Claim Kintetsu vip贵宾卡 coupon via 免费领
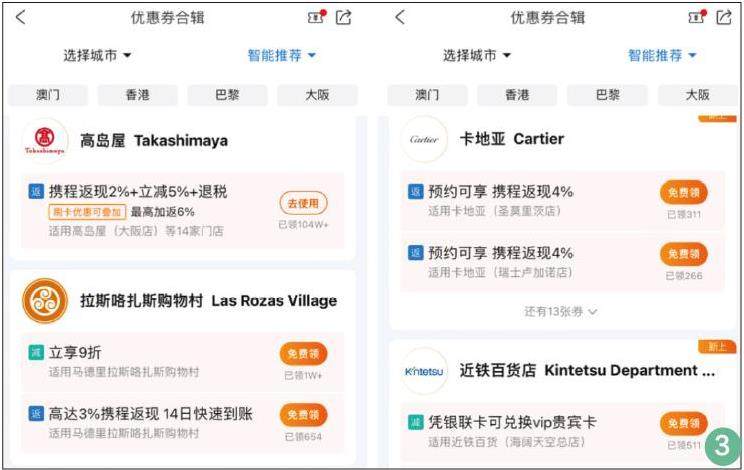 point(683,423)
